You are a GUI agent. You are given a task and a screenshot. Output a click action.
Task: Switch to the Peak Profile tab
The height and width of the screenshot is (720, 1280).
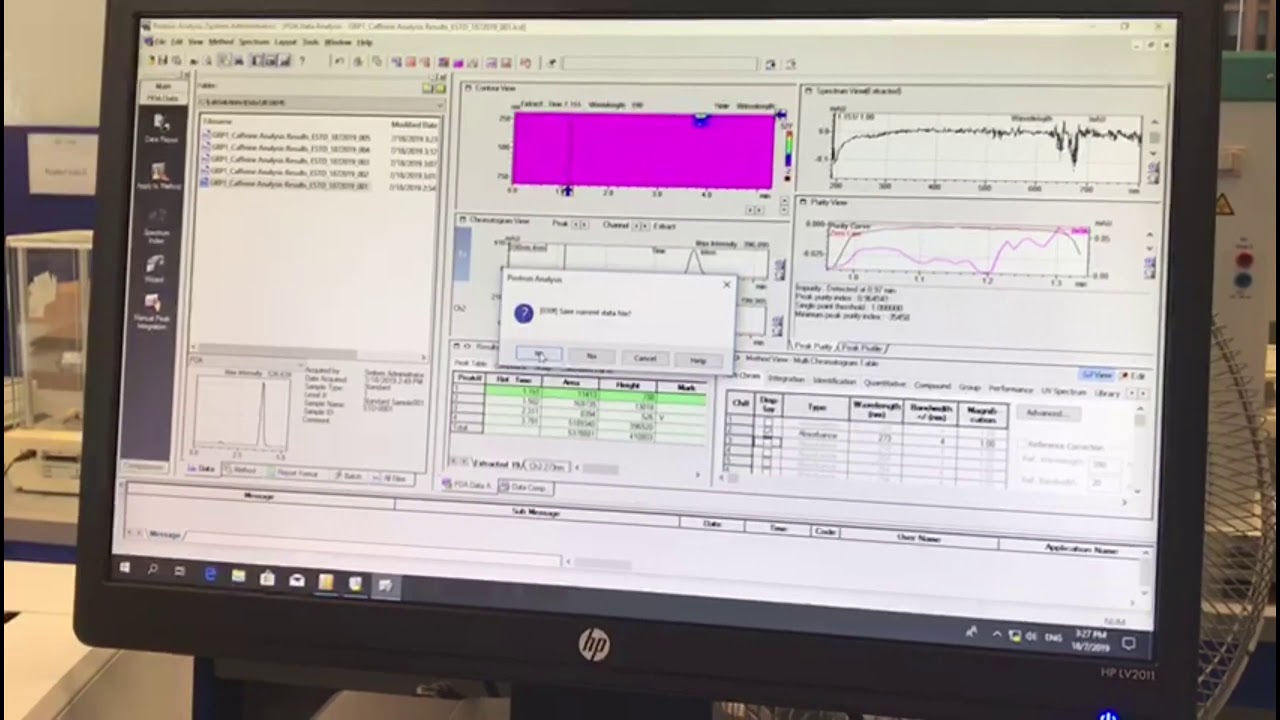point(862,348)
